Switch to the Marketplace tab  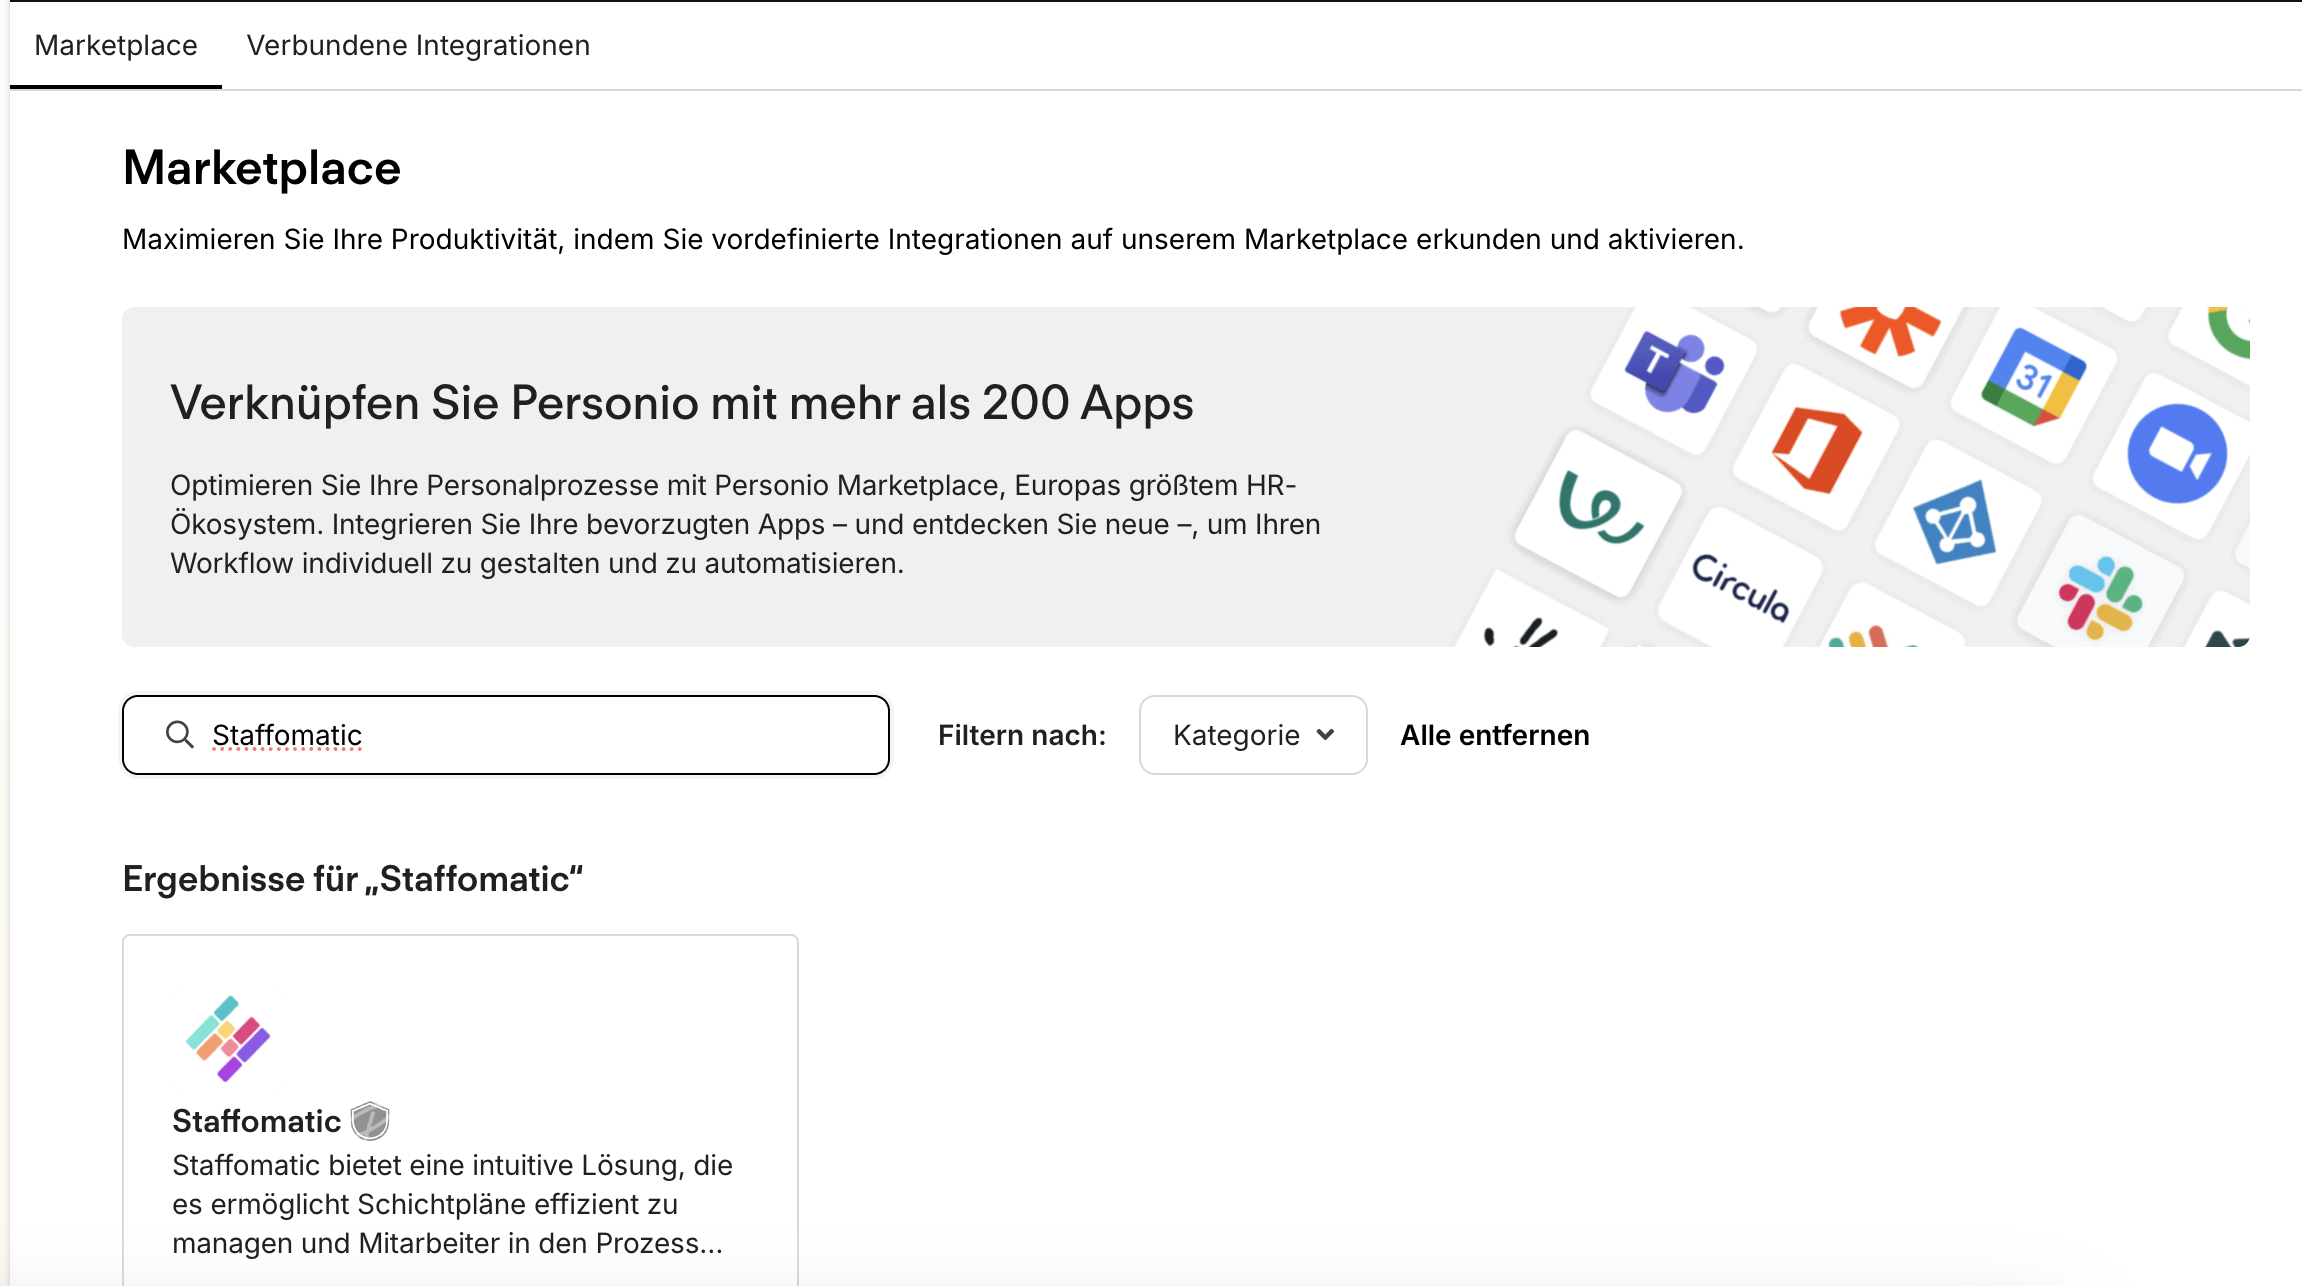click(116, 45)
